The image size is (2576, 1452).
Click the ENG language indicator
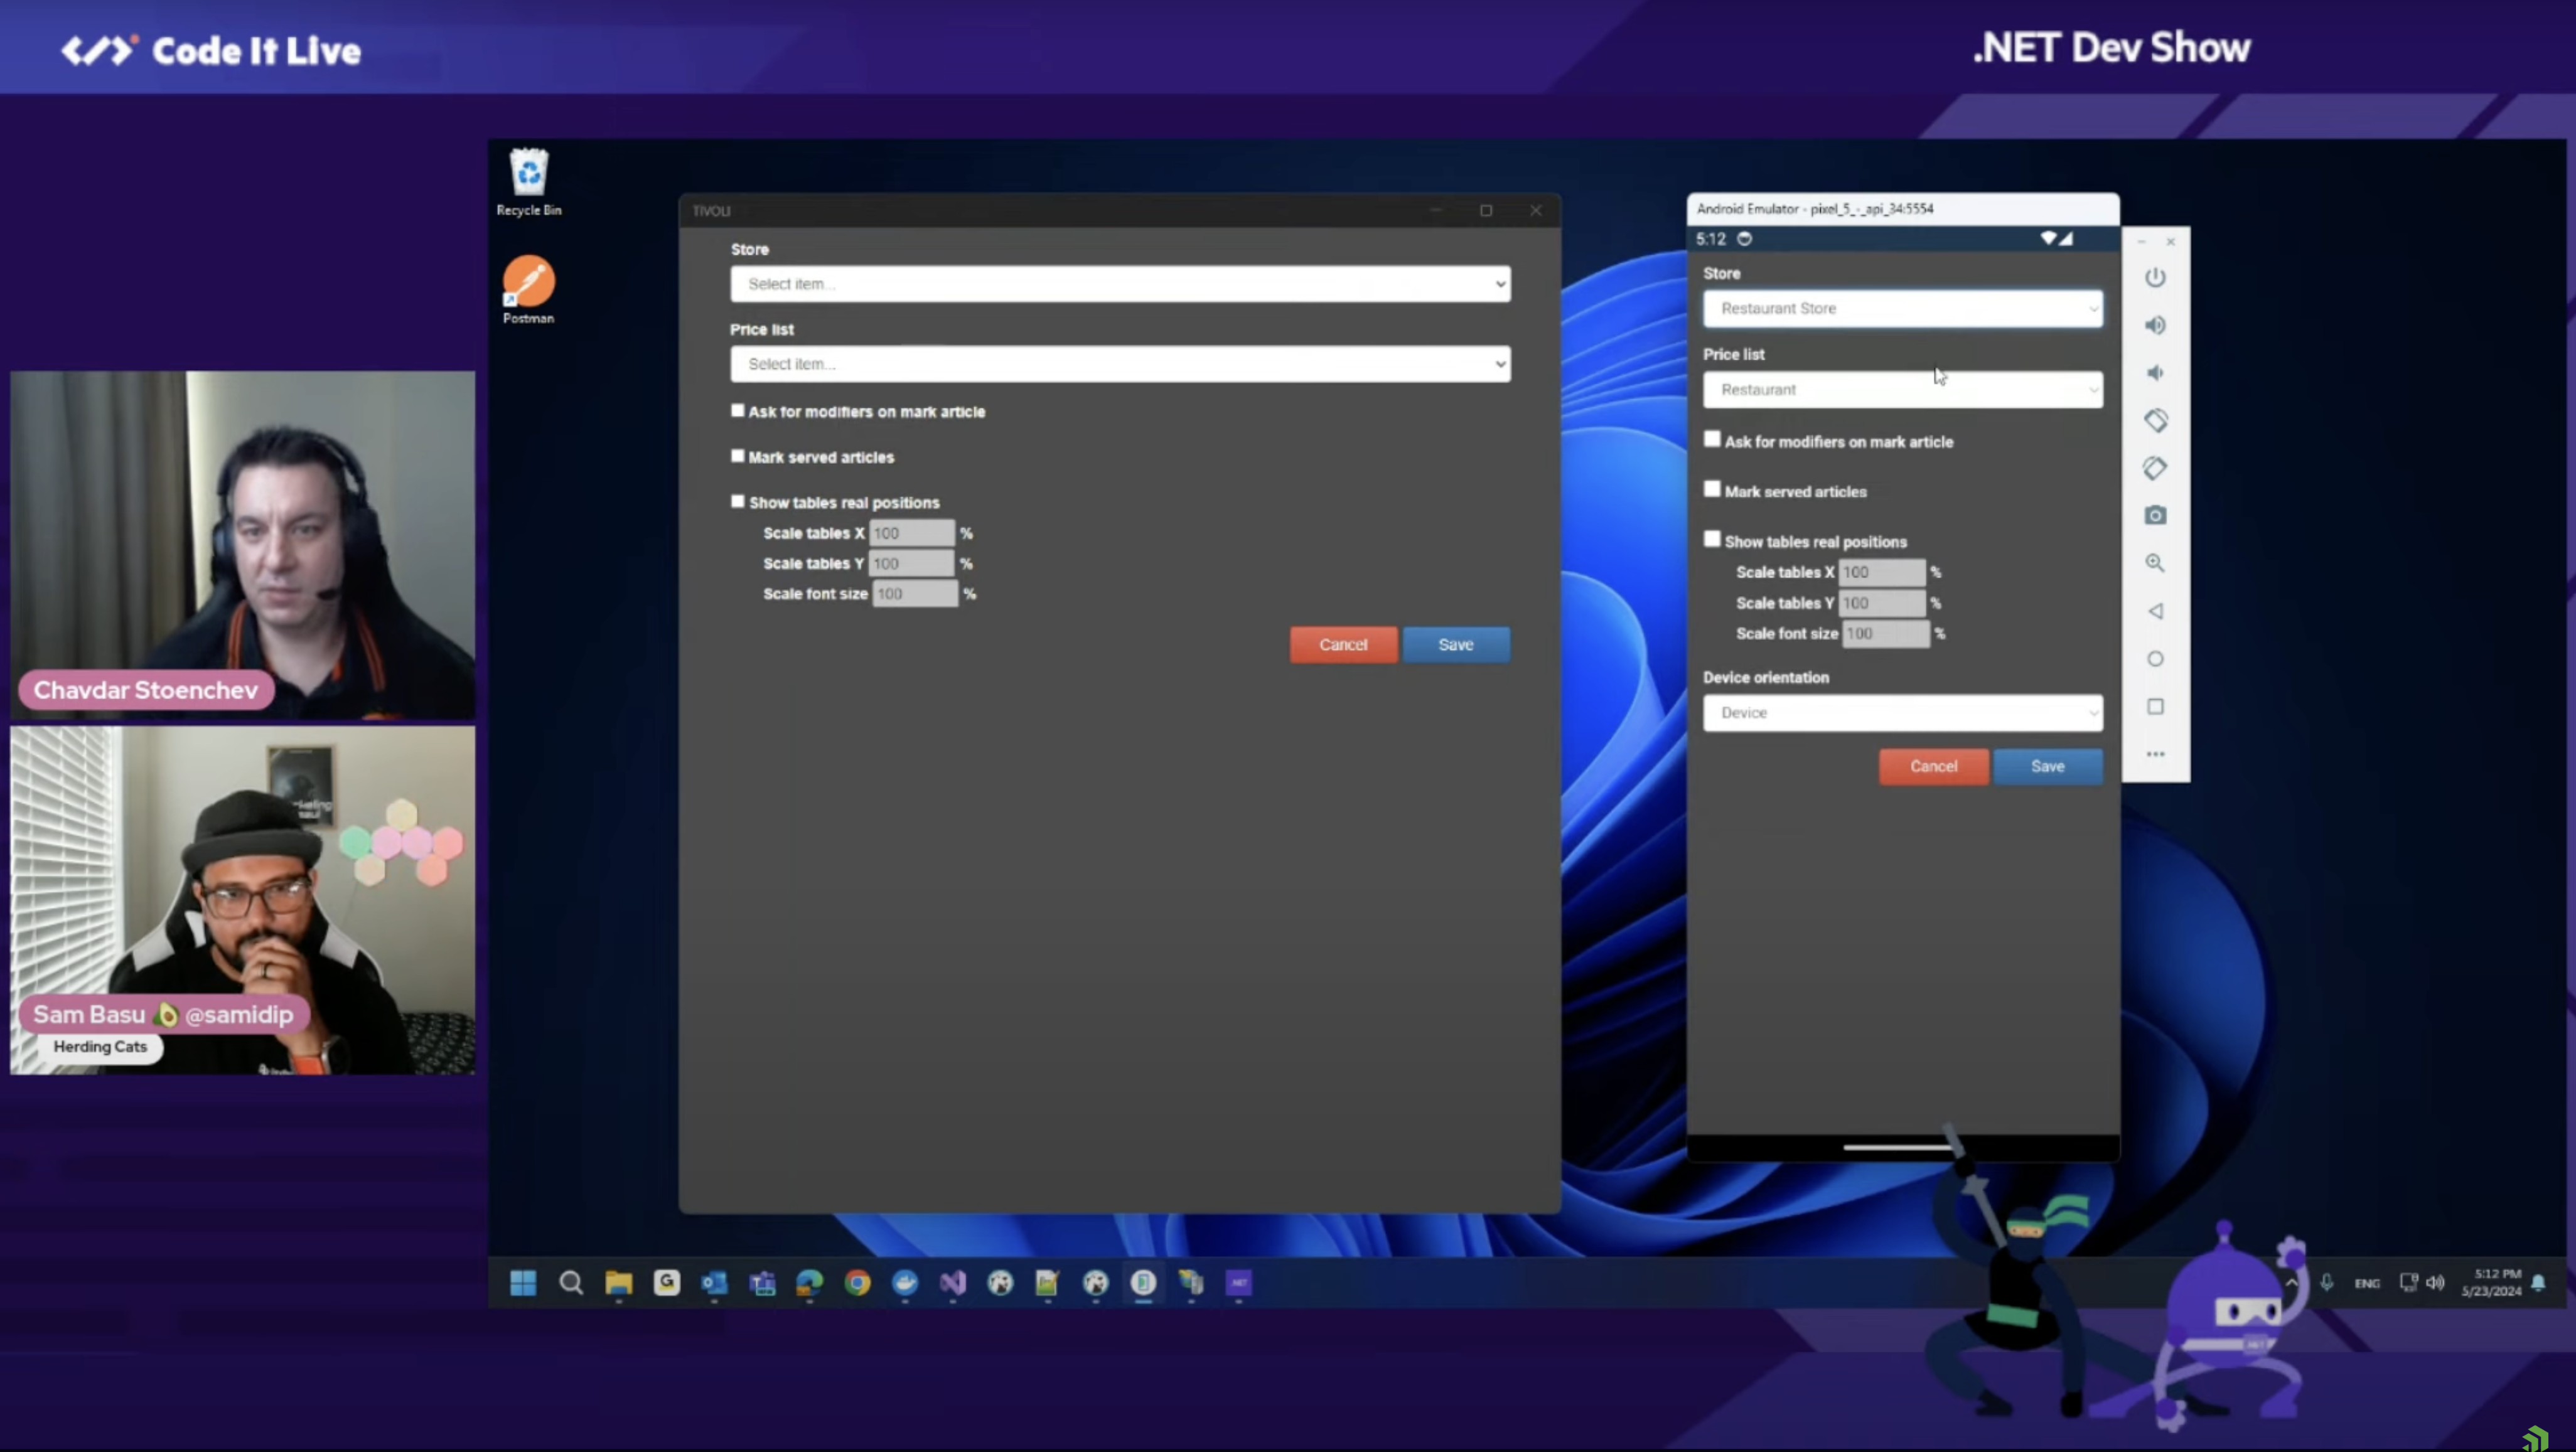pyautogui.click(x=2367, y=1284)
